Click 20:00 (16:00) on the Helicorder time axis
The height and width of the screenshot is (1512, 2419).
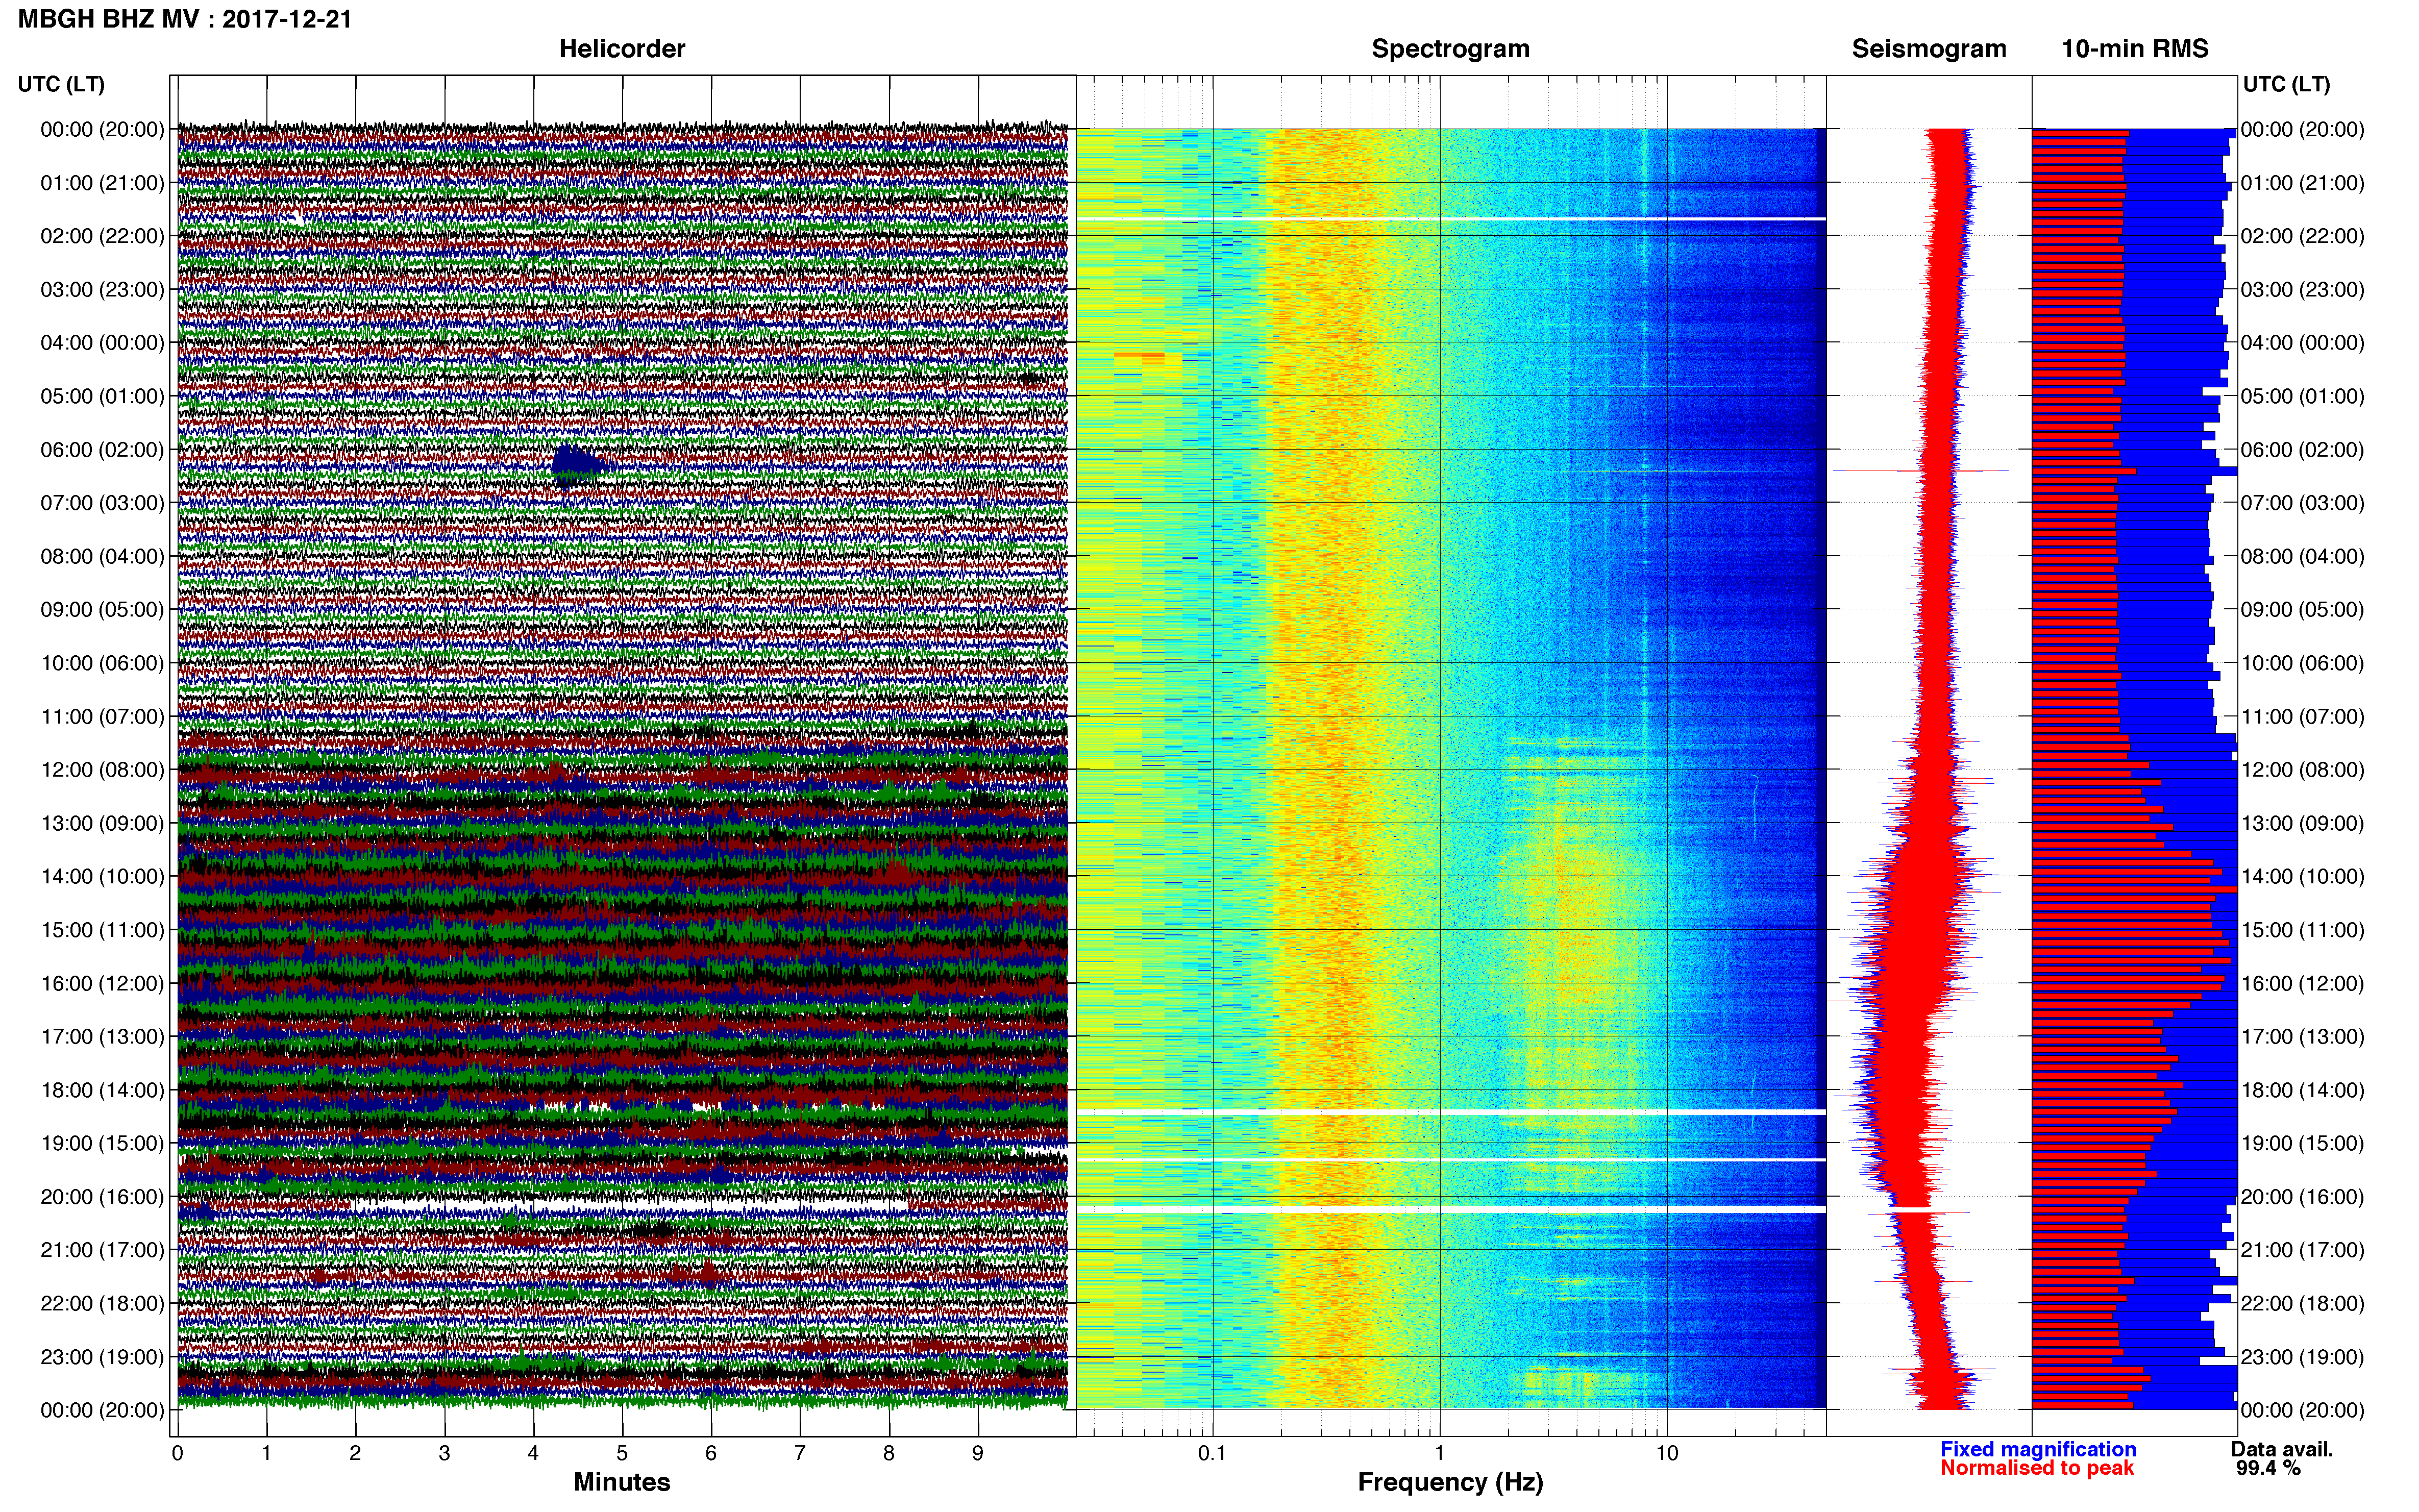(102, 1197)
